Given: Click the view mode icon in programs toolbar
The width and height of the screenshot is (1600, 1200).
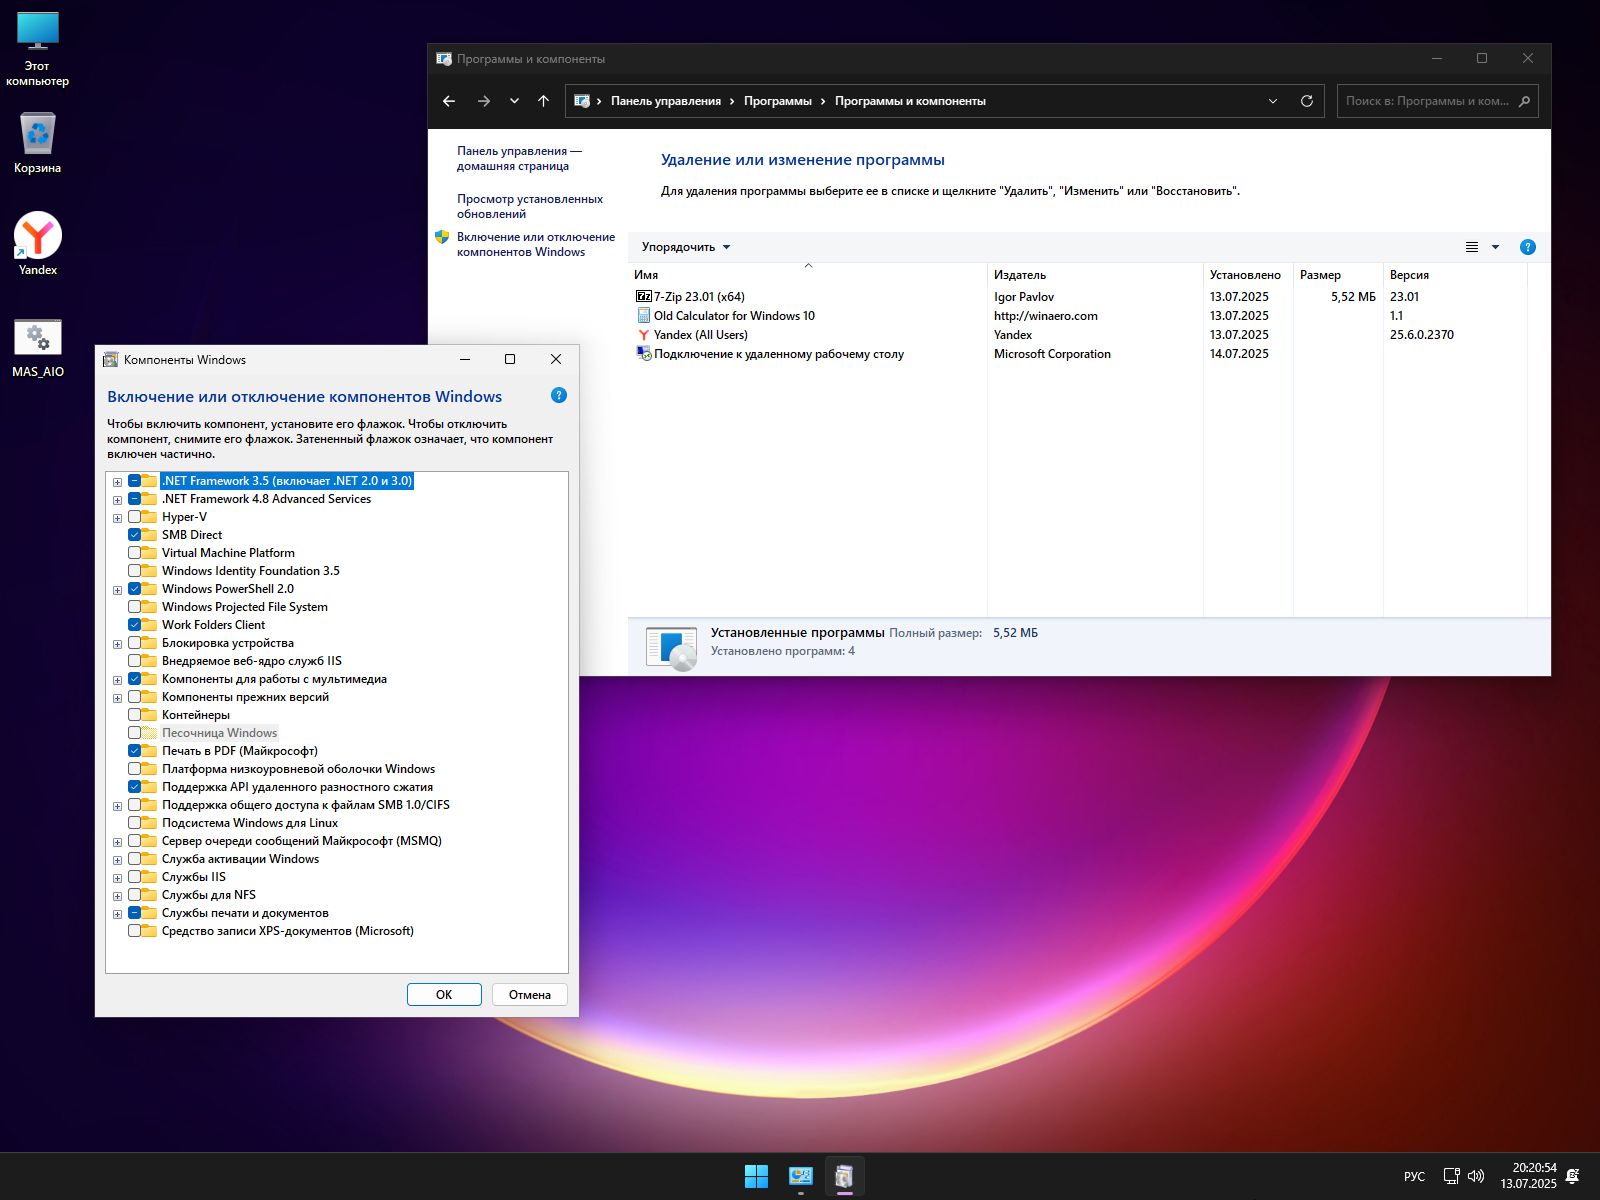Looking at the screenshot, I should [1472, 247].
